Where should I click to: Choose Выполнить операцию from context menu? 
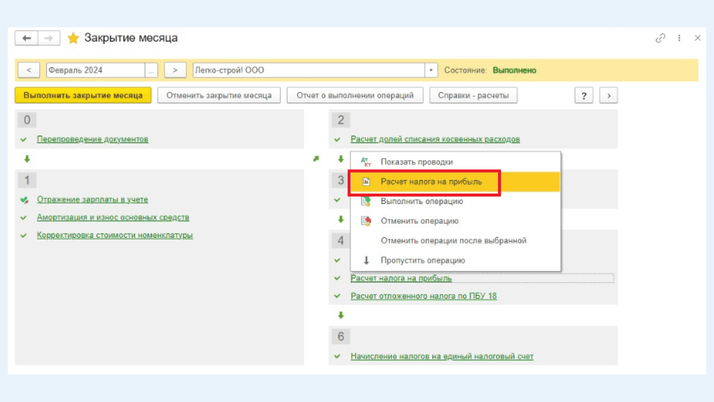[x=421, y=201]
